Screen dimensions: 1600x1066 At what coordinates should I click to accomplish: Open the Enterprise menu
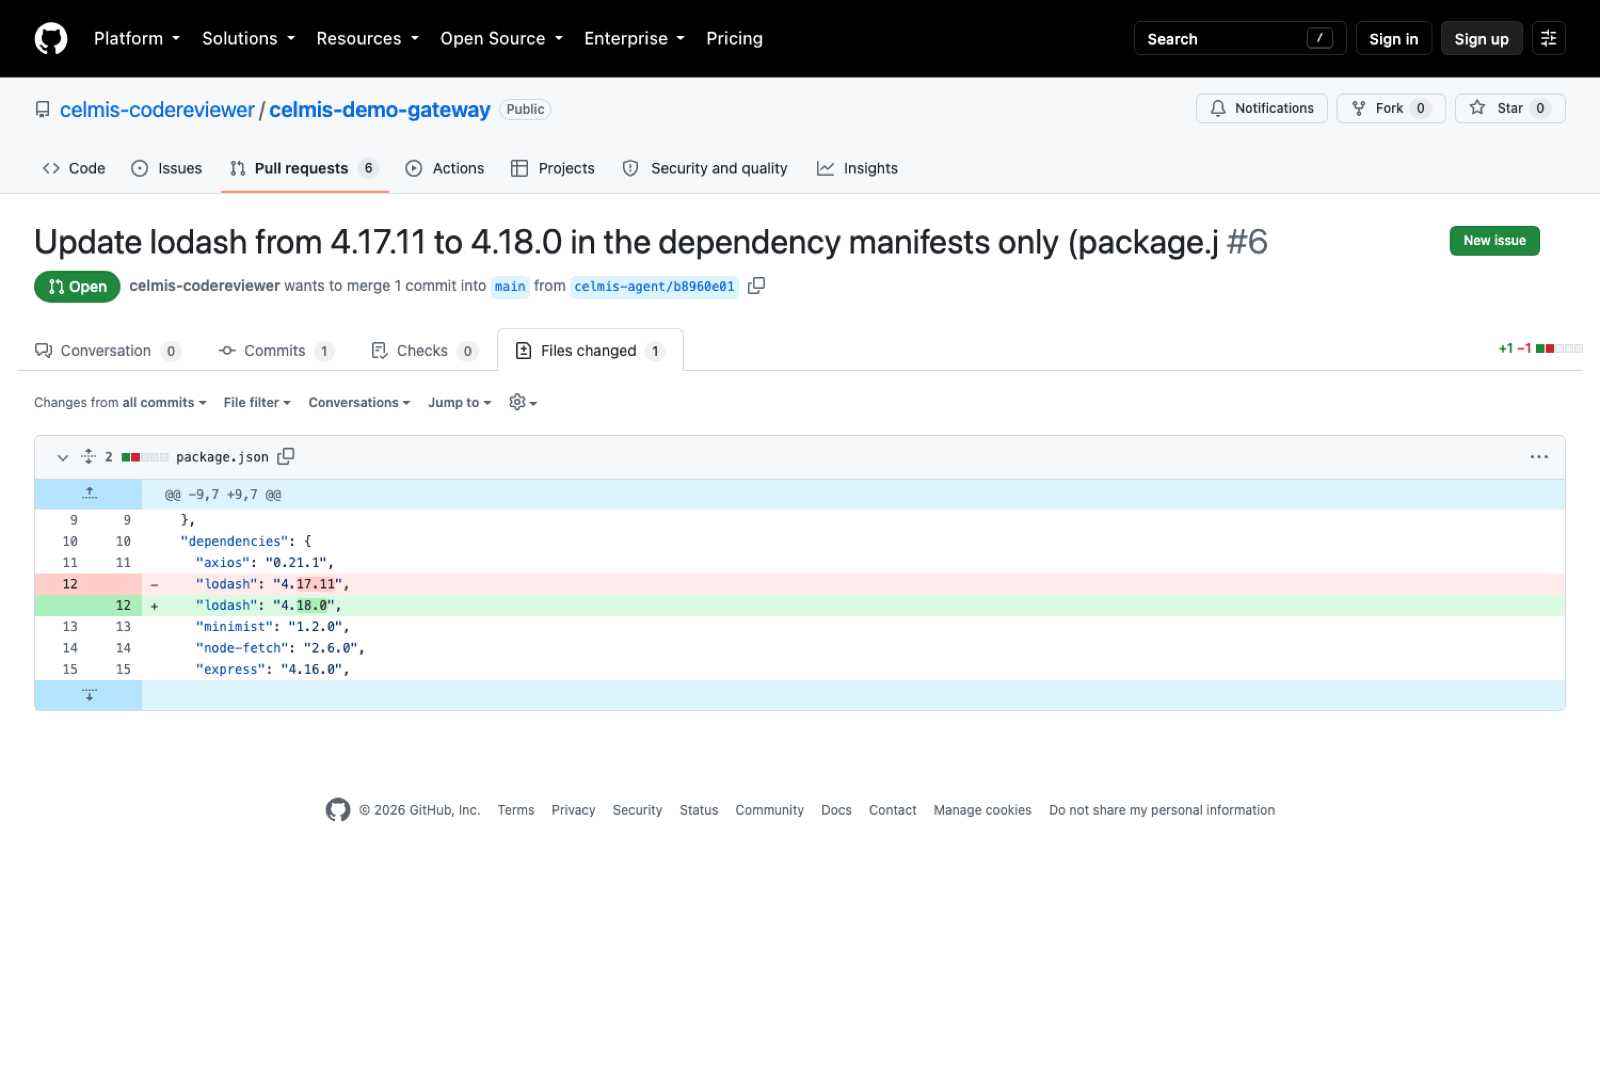click(635, 39)
